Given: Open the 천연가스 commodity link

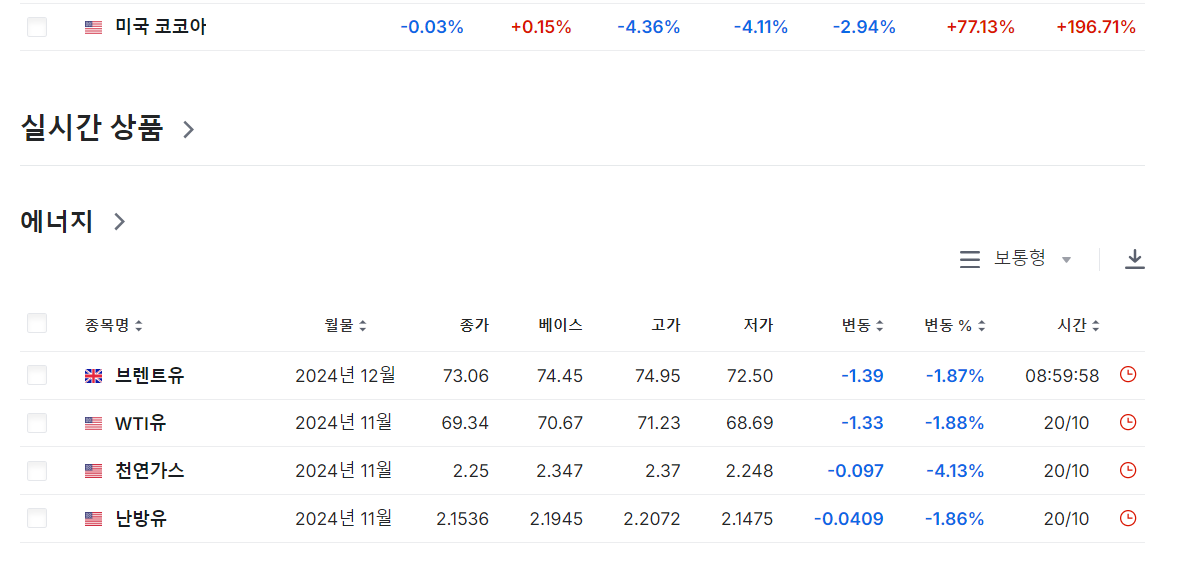Looking at the screenshot, I should (x=150, y=471).
